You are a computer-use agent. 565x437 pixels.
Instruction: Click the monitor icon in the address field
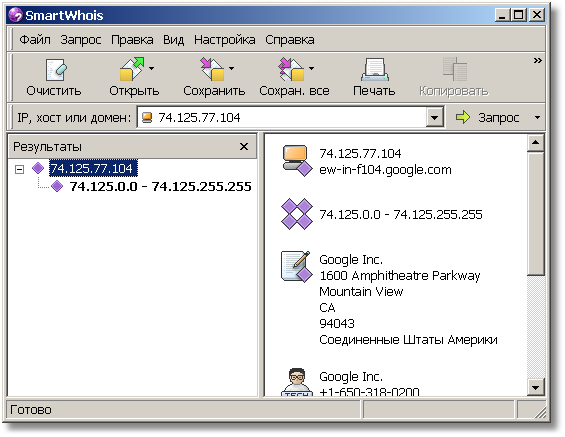pos(147,117)
